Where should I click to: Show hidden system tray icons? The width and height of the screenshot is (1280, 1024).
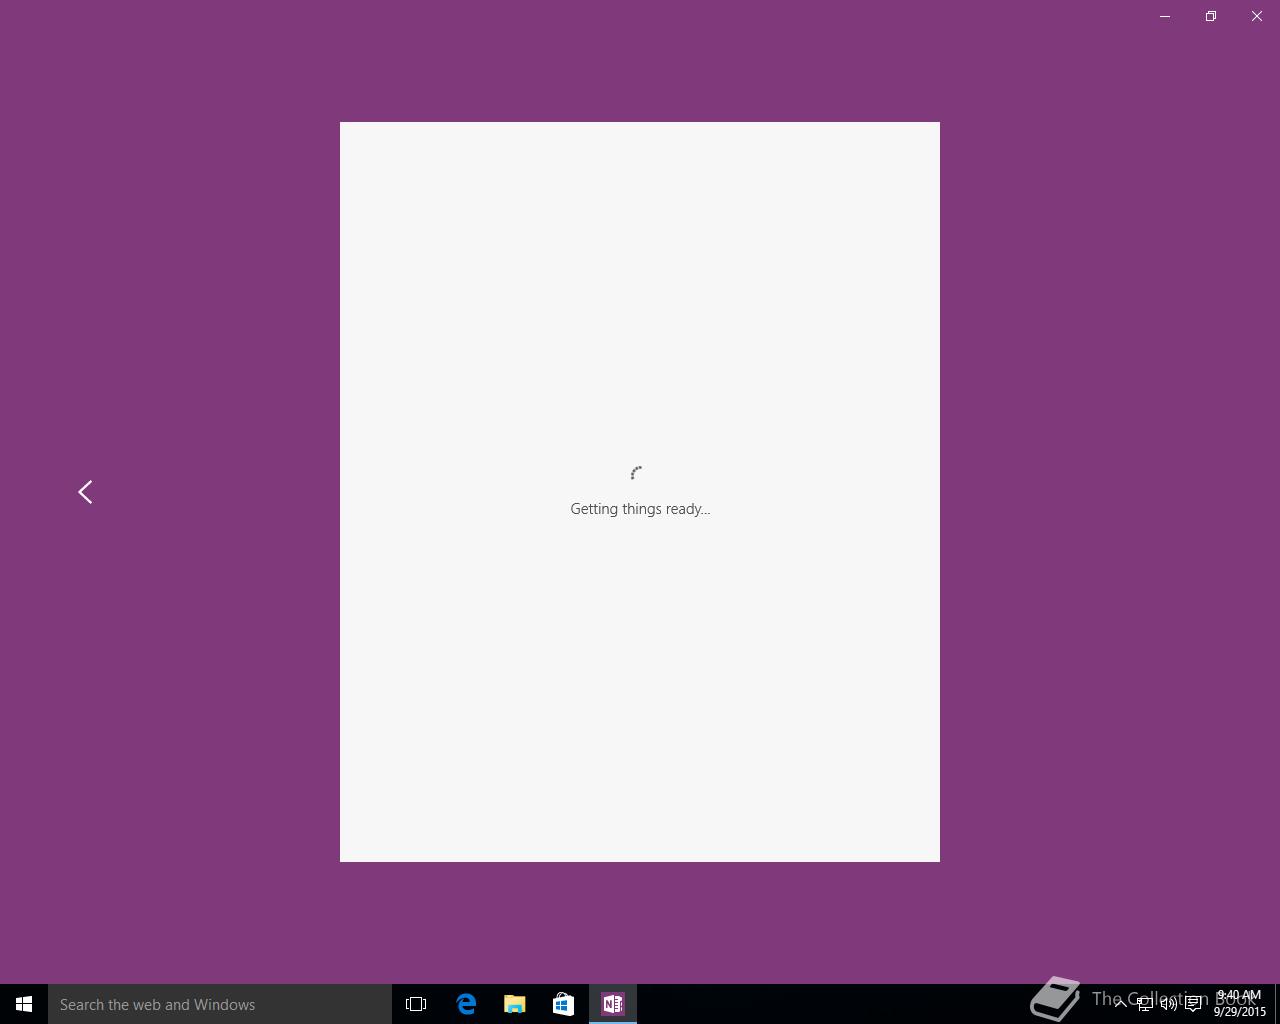1120,1003
